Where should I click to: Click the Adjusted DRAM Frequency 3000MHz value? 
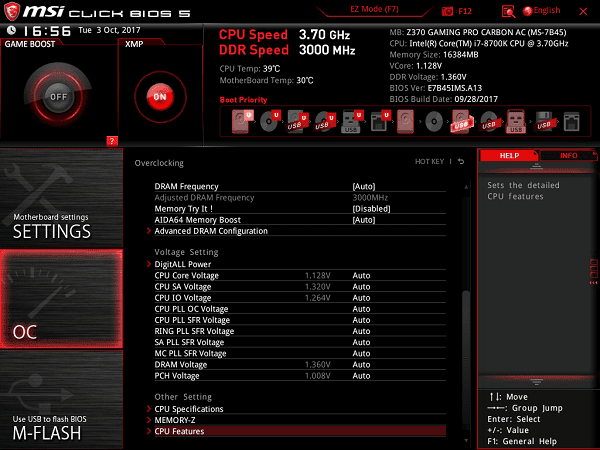370,197
